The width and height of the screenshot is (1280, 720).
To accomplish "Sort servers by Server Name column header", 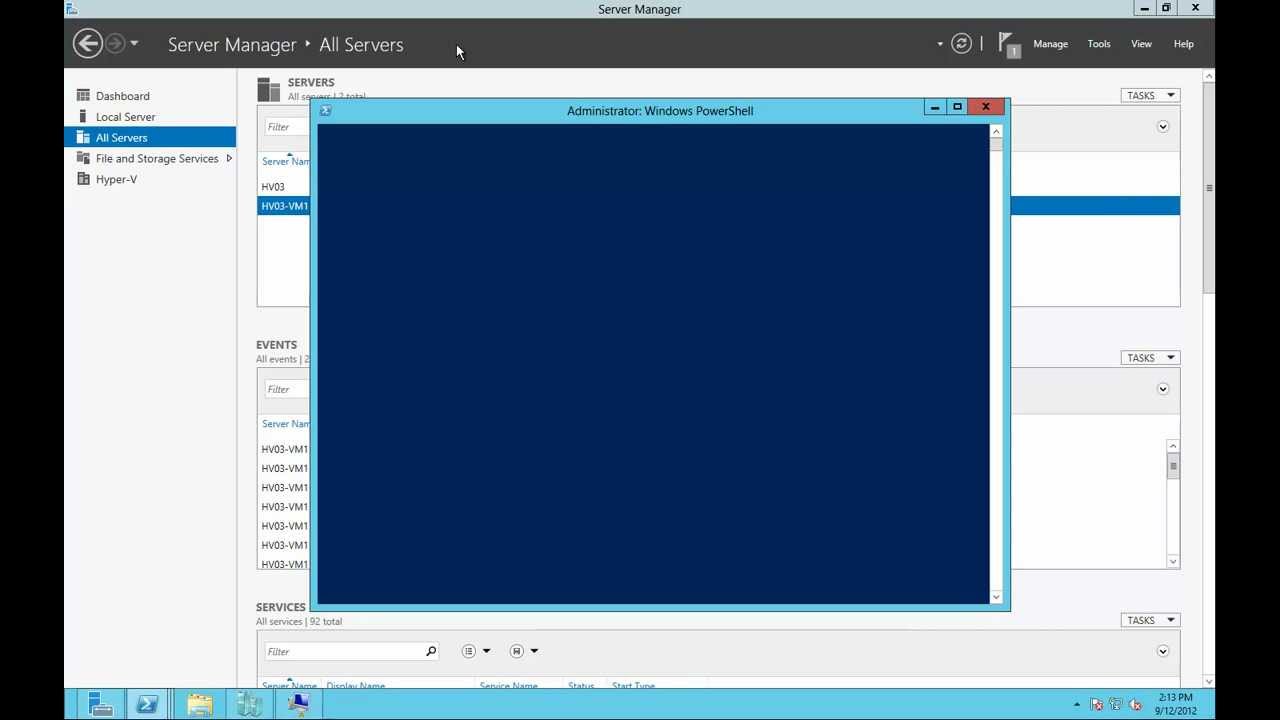I will pyautogui.click(x=286, y=161).
